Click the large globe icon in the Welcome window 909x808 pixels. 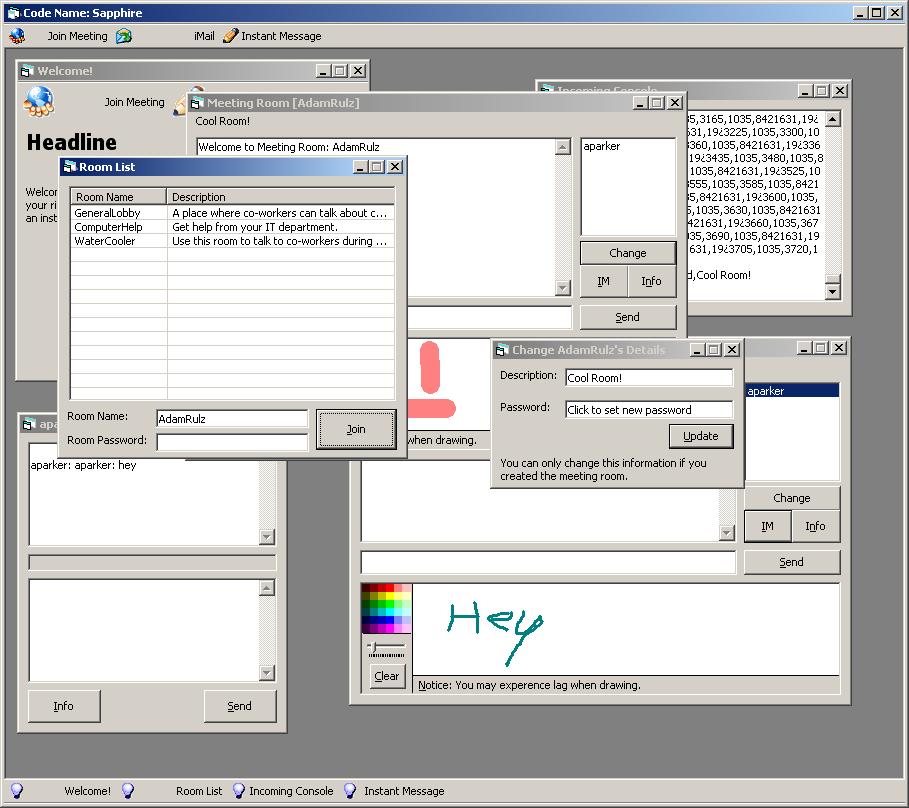pyautogui.click(x=39, y=100)
